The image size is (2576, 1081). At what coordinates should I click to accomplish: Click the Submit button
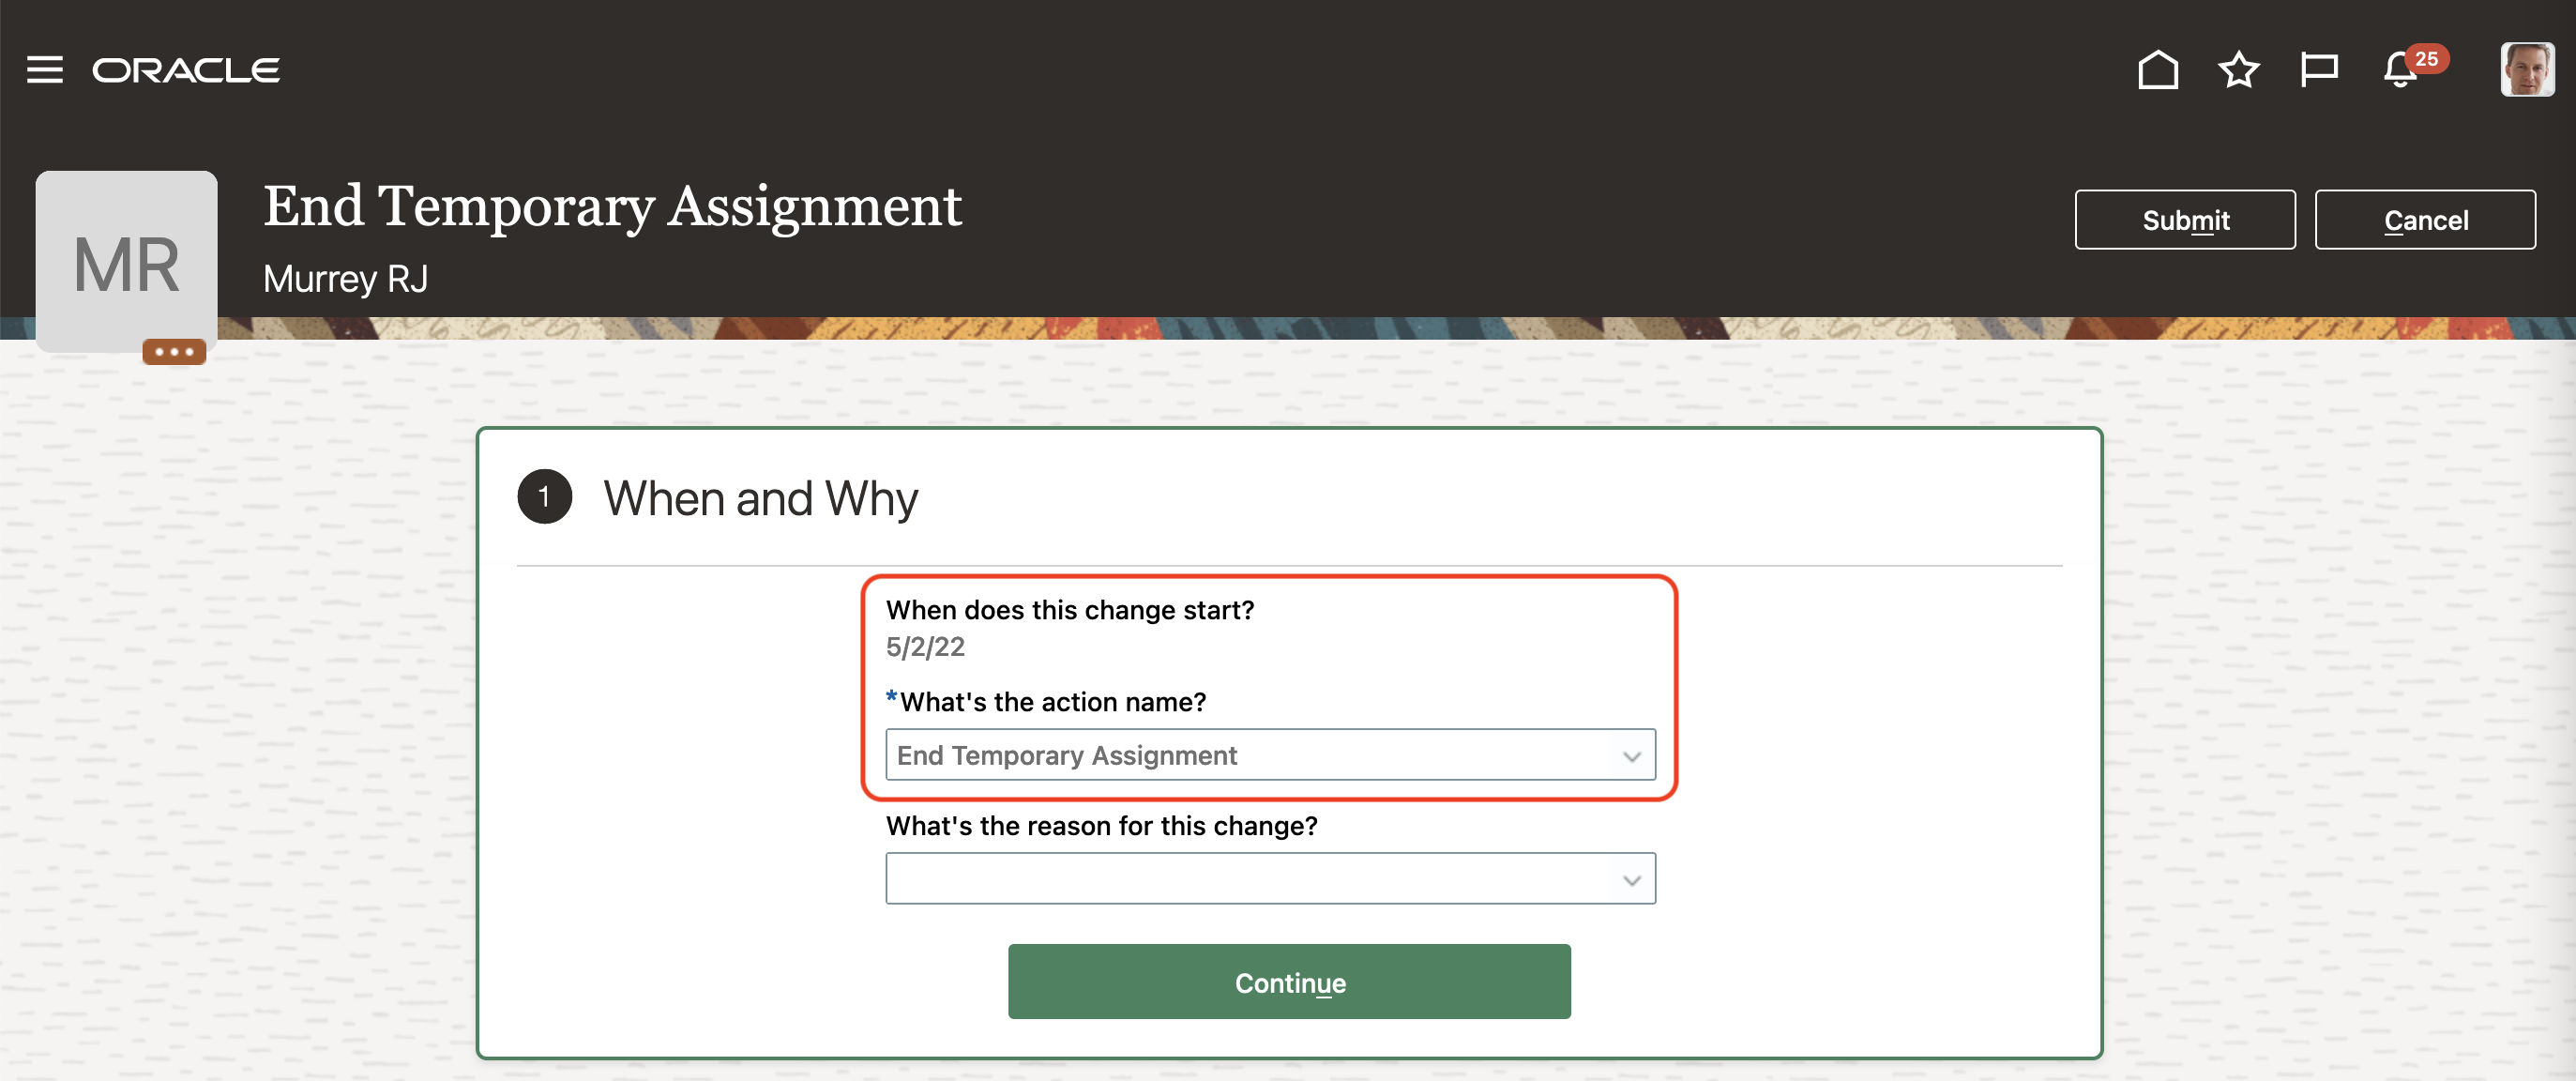2184,220
